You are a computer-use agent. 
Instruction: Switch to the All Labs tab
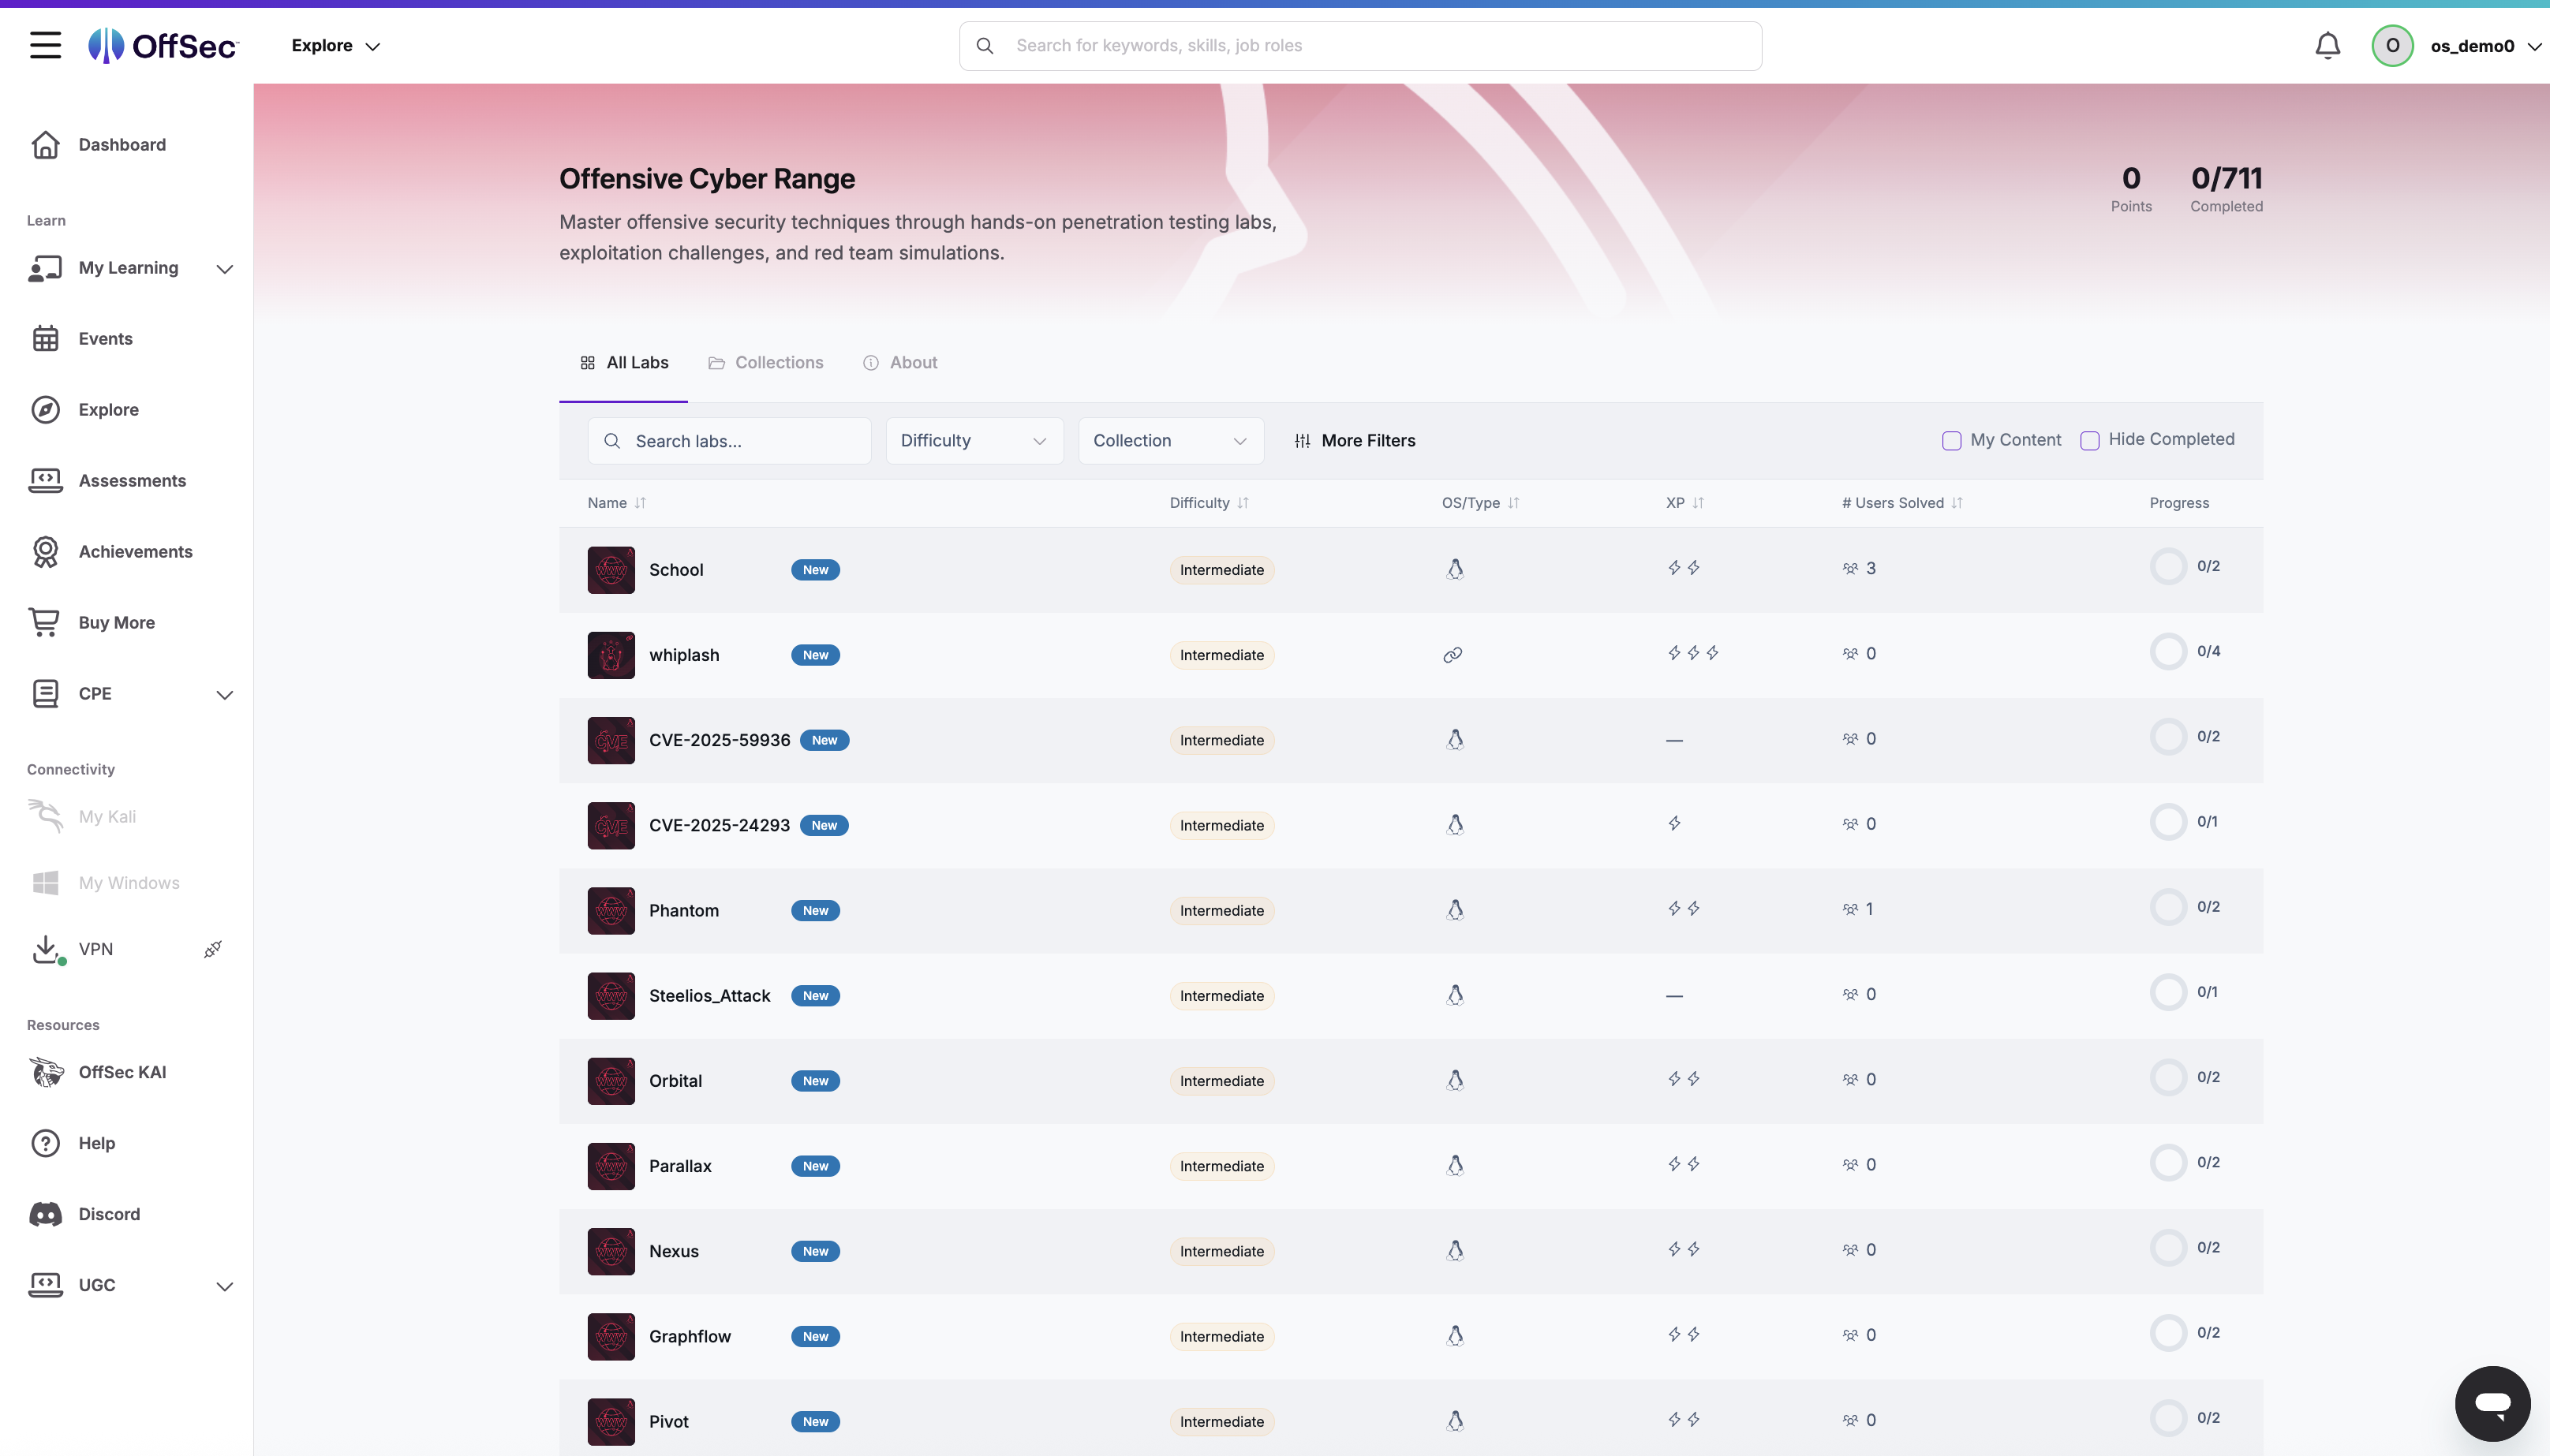click(624, 363)
